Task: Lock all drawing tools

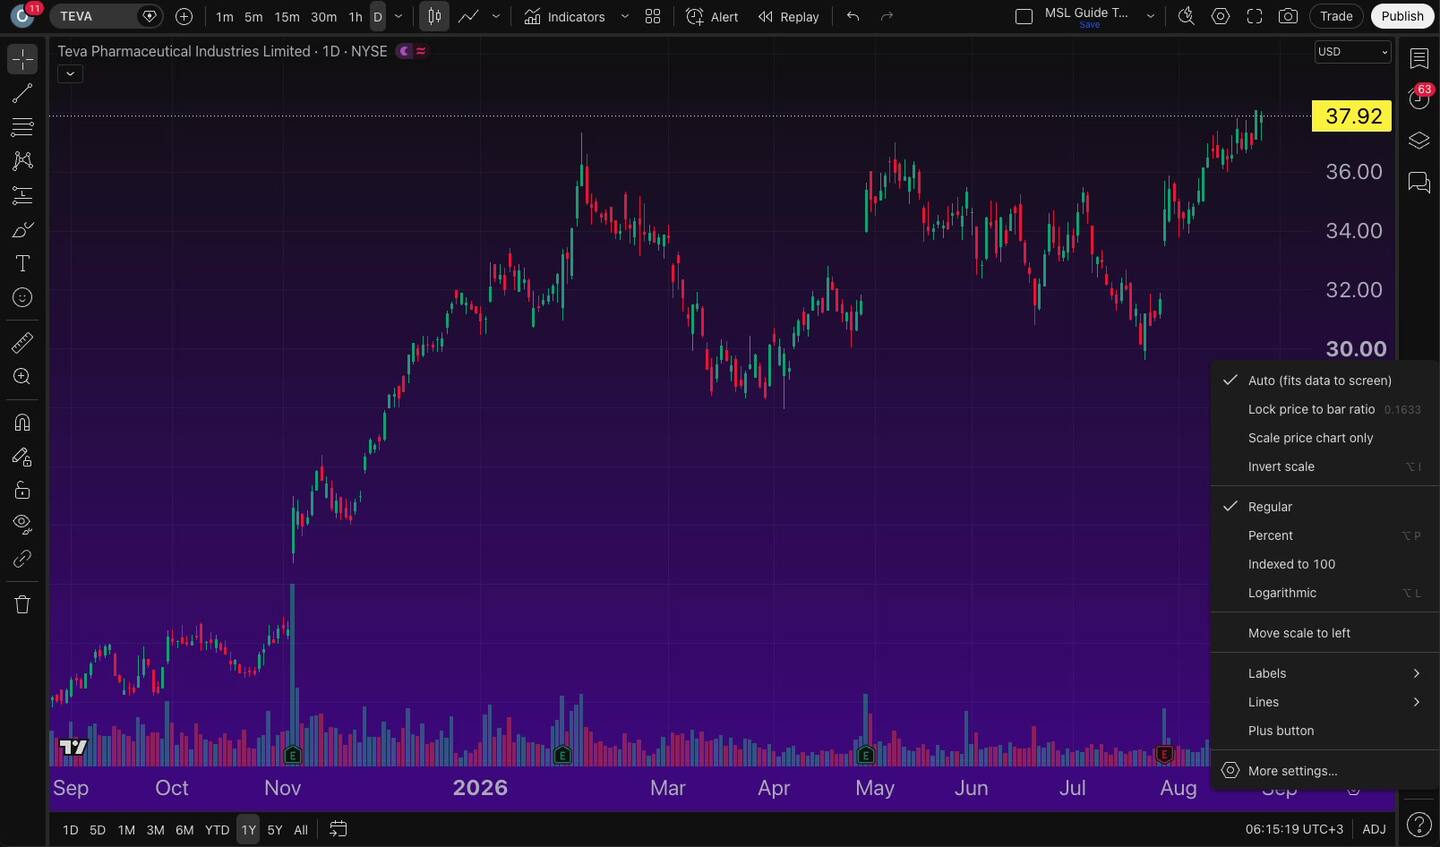Action: 22,491
